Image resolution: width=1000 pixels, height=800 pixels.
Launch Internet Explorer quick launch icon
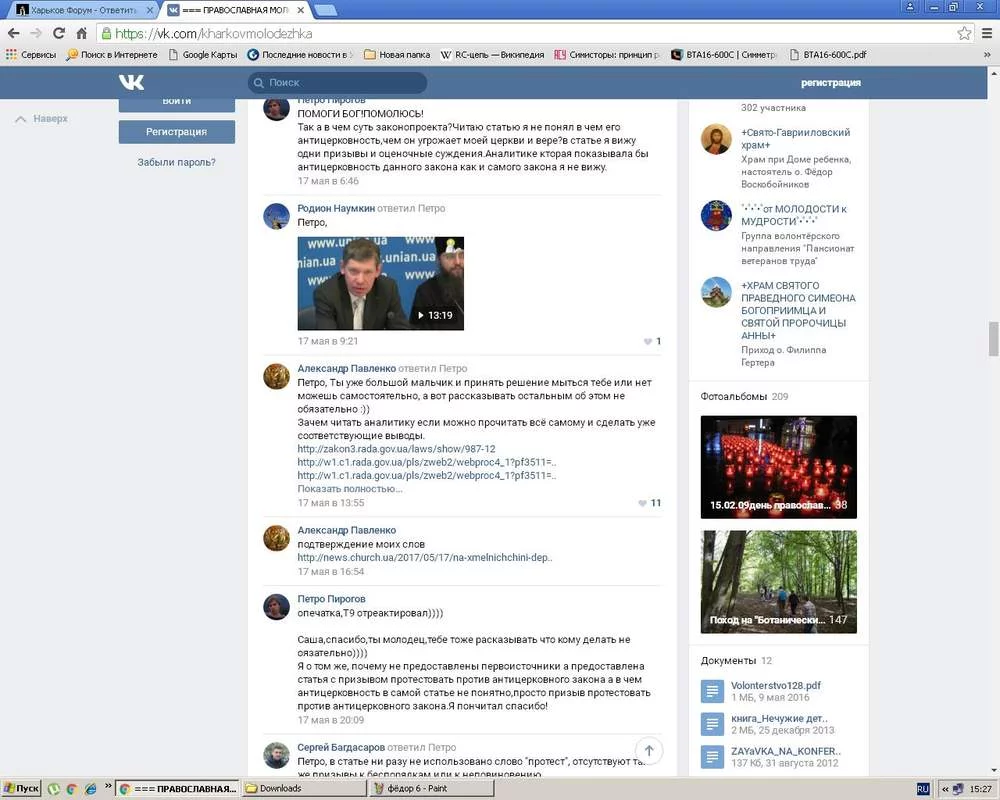(x=91, y=789)
